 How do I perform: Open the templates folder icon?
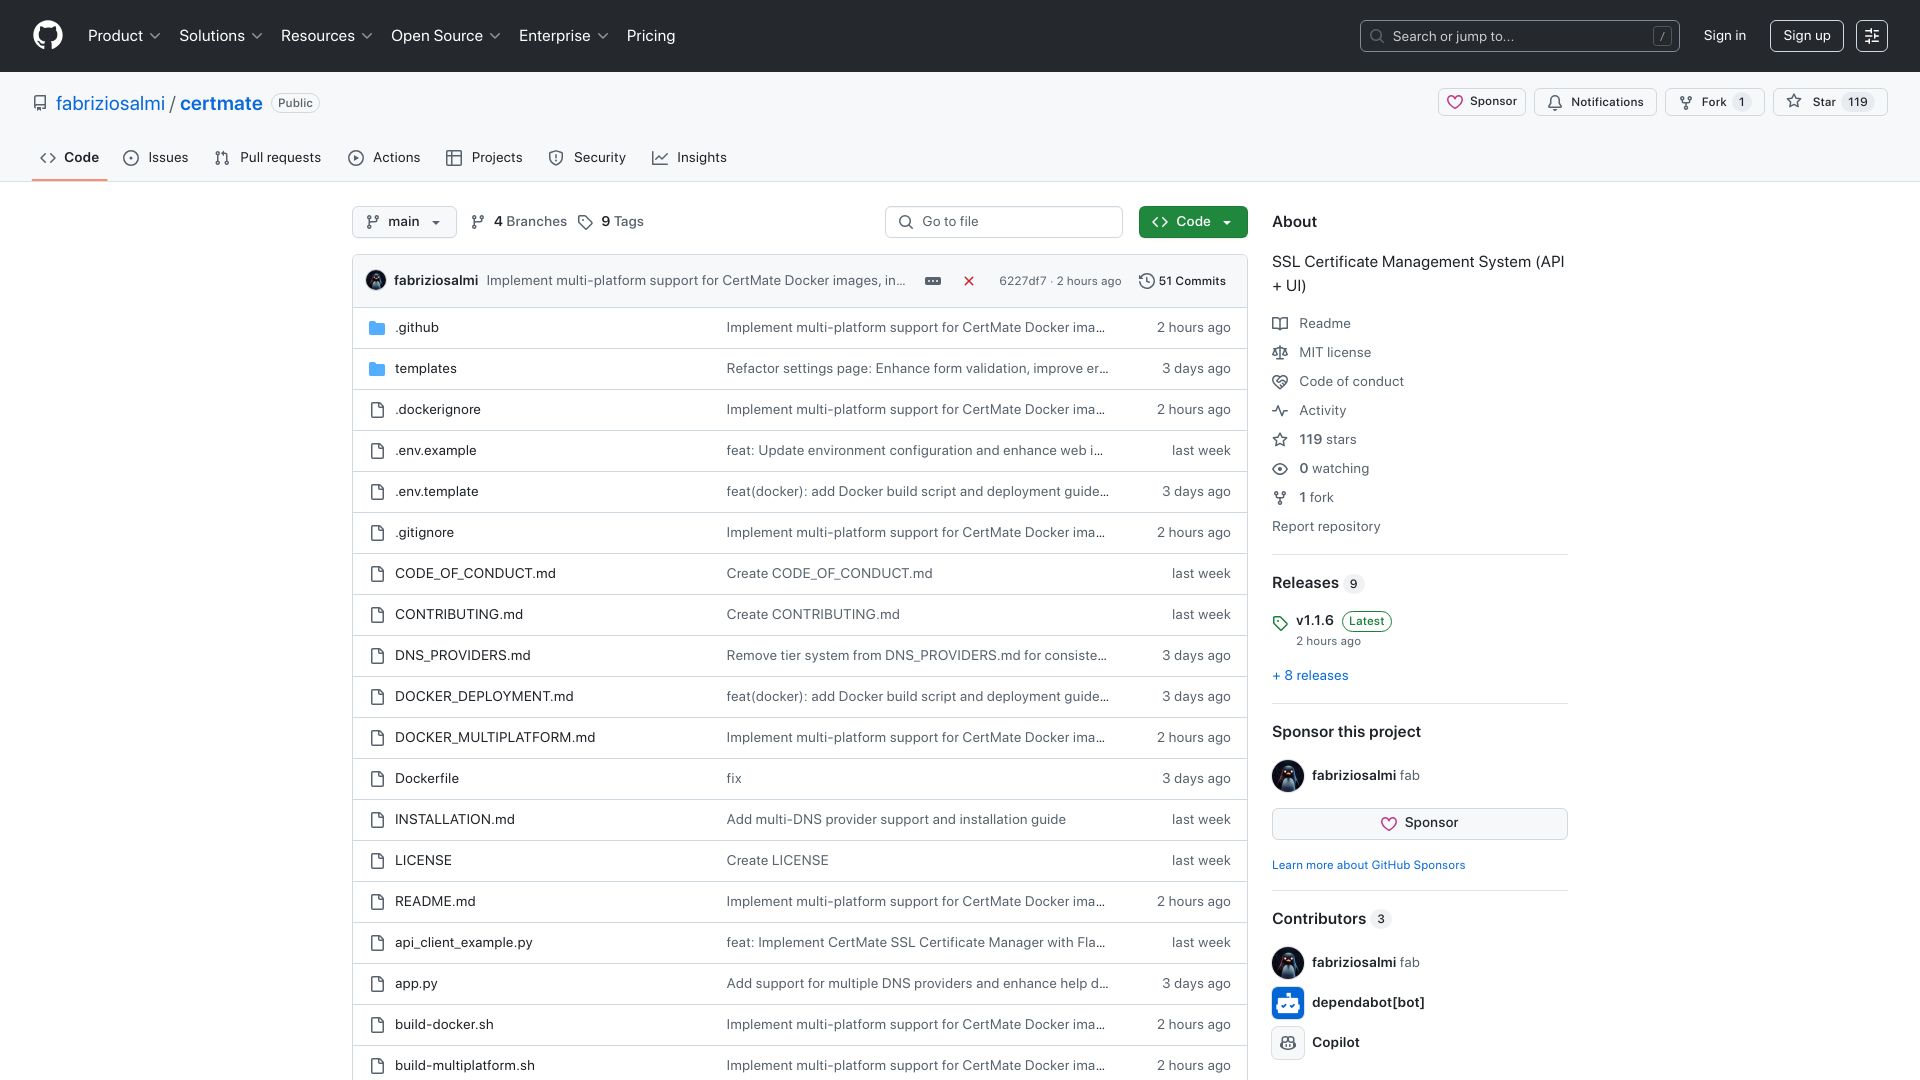pos(377,369)
